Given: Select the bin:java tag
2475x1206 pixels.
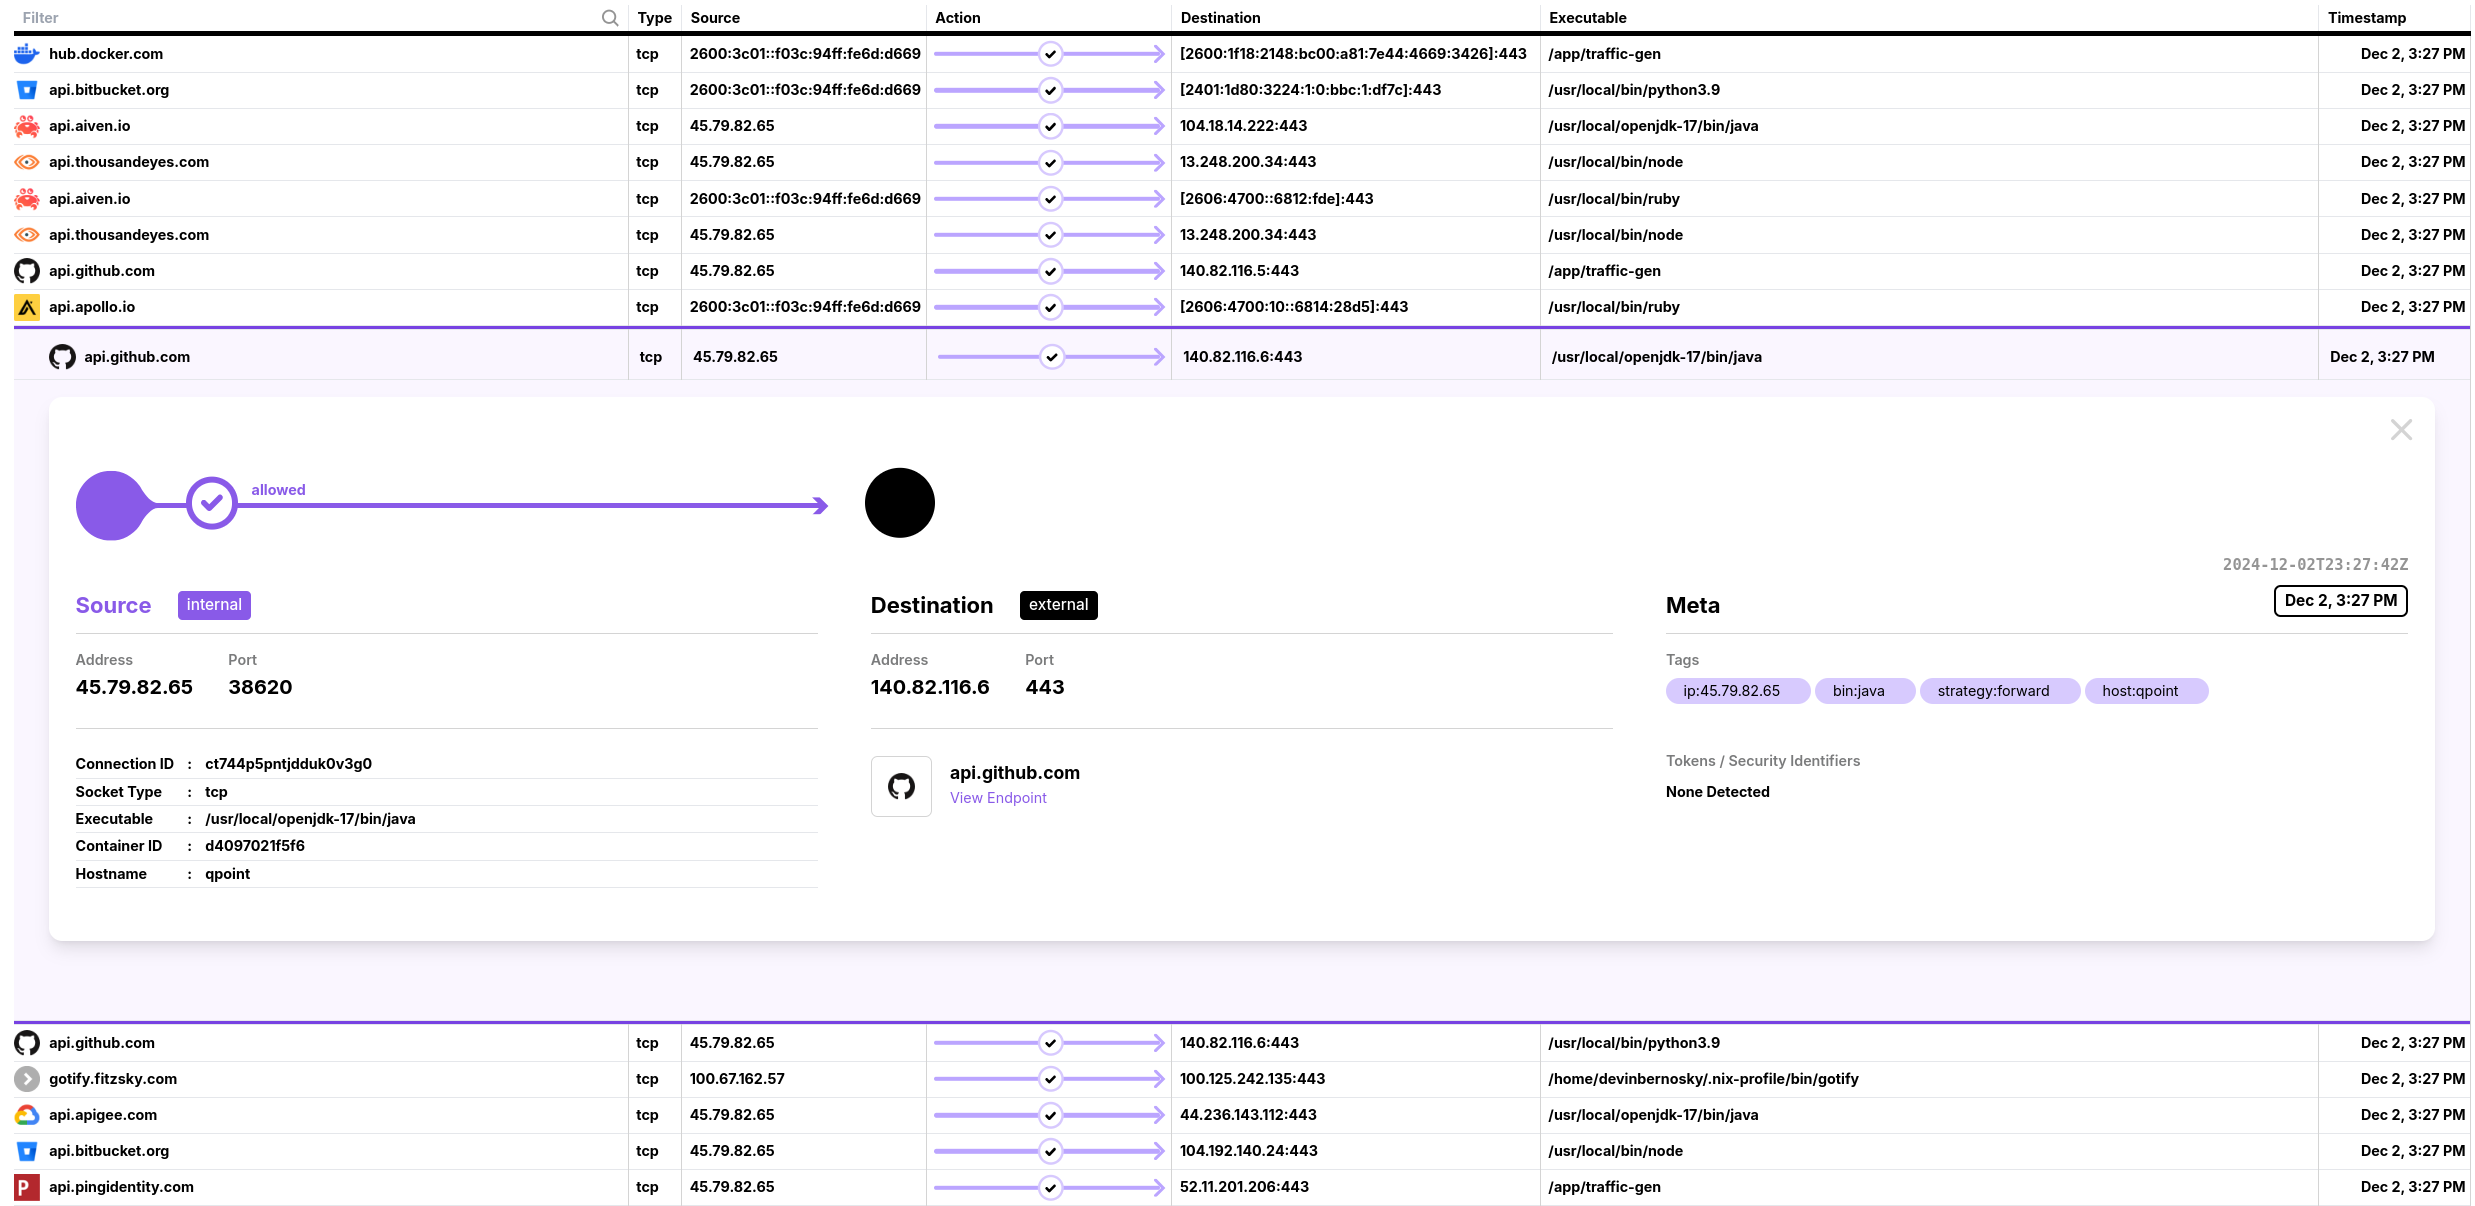Looking at the screenshot, I should [1864, 691].
